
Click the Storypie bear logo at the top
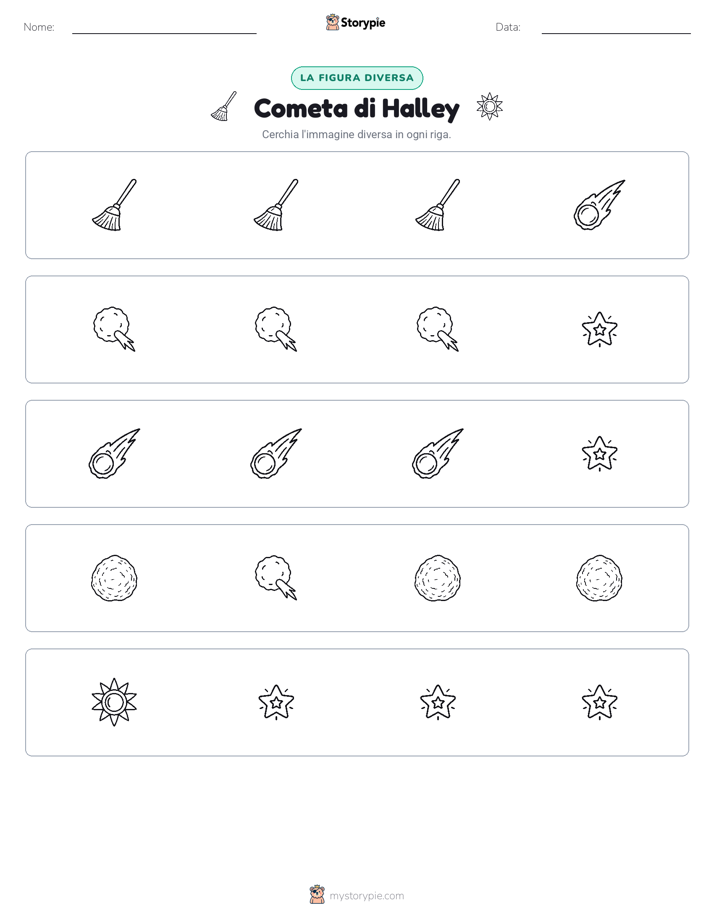333,22
